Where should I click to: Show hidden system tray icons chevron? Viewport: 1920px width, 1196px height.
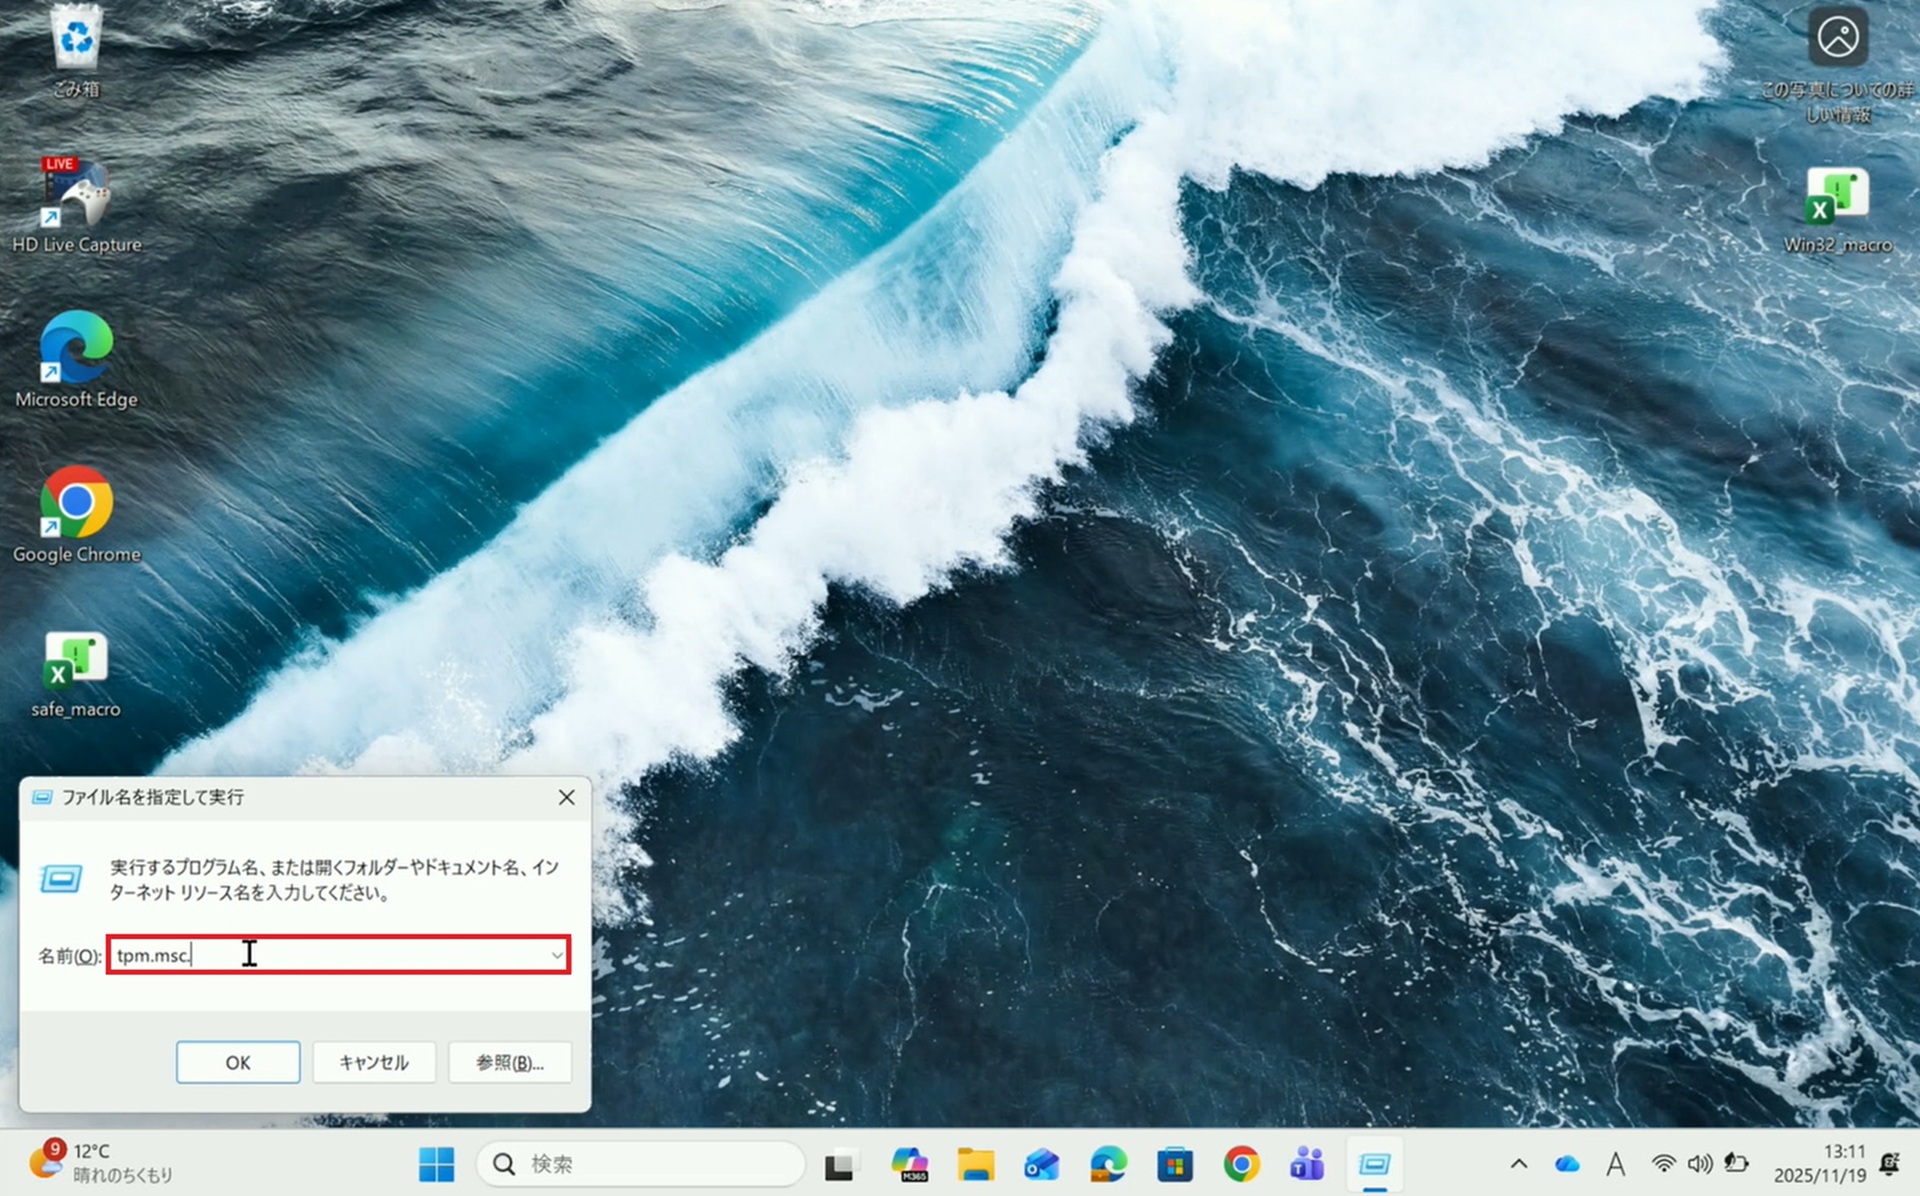tap(1518, 1164)
